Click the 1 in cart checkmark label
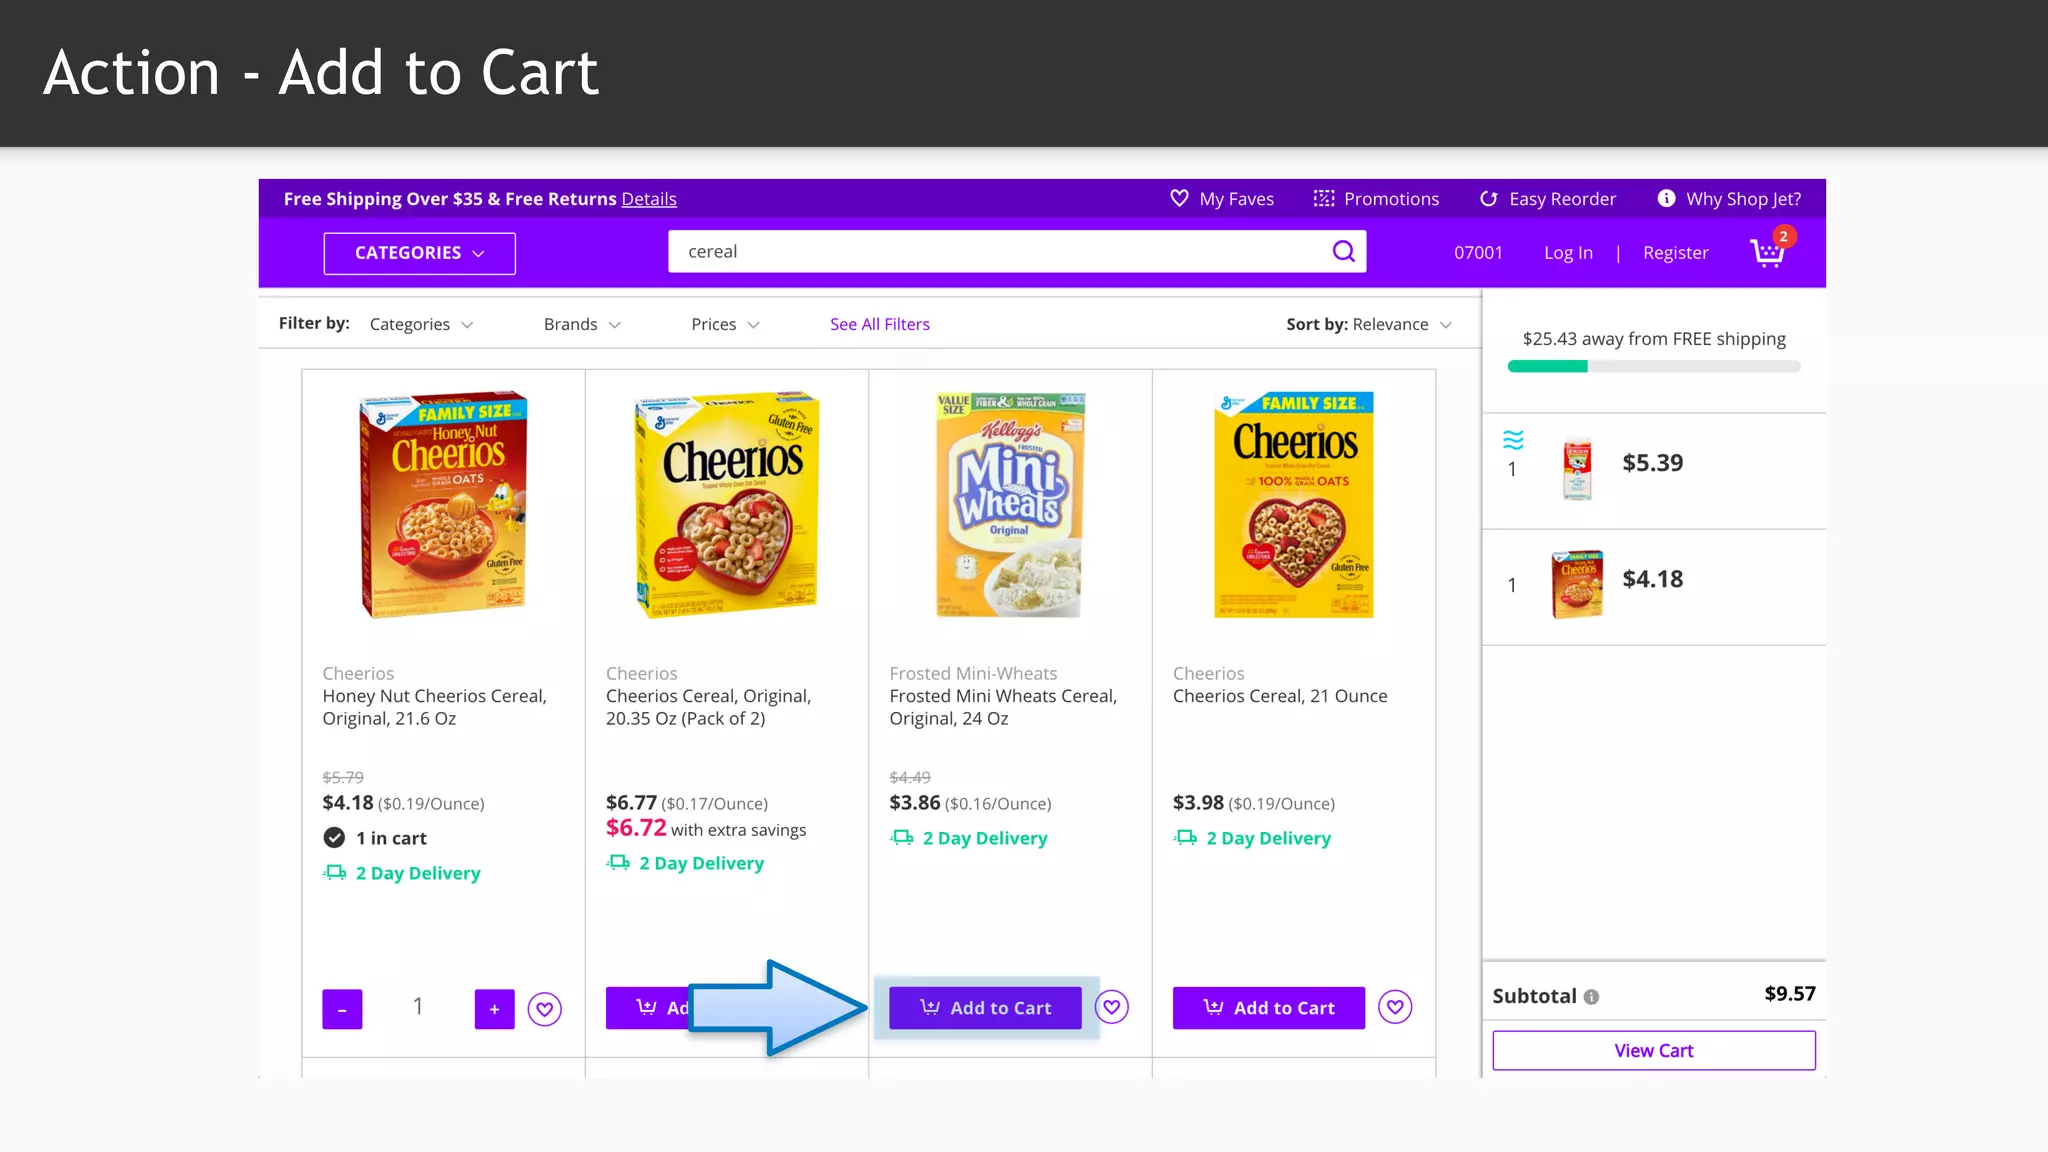Viewport: 2048px width, 1152px height. tap(375, 838)
